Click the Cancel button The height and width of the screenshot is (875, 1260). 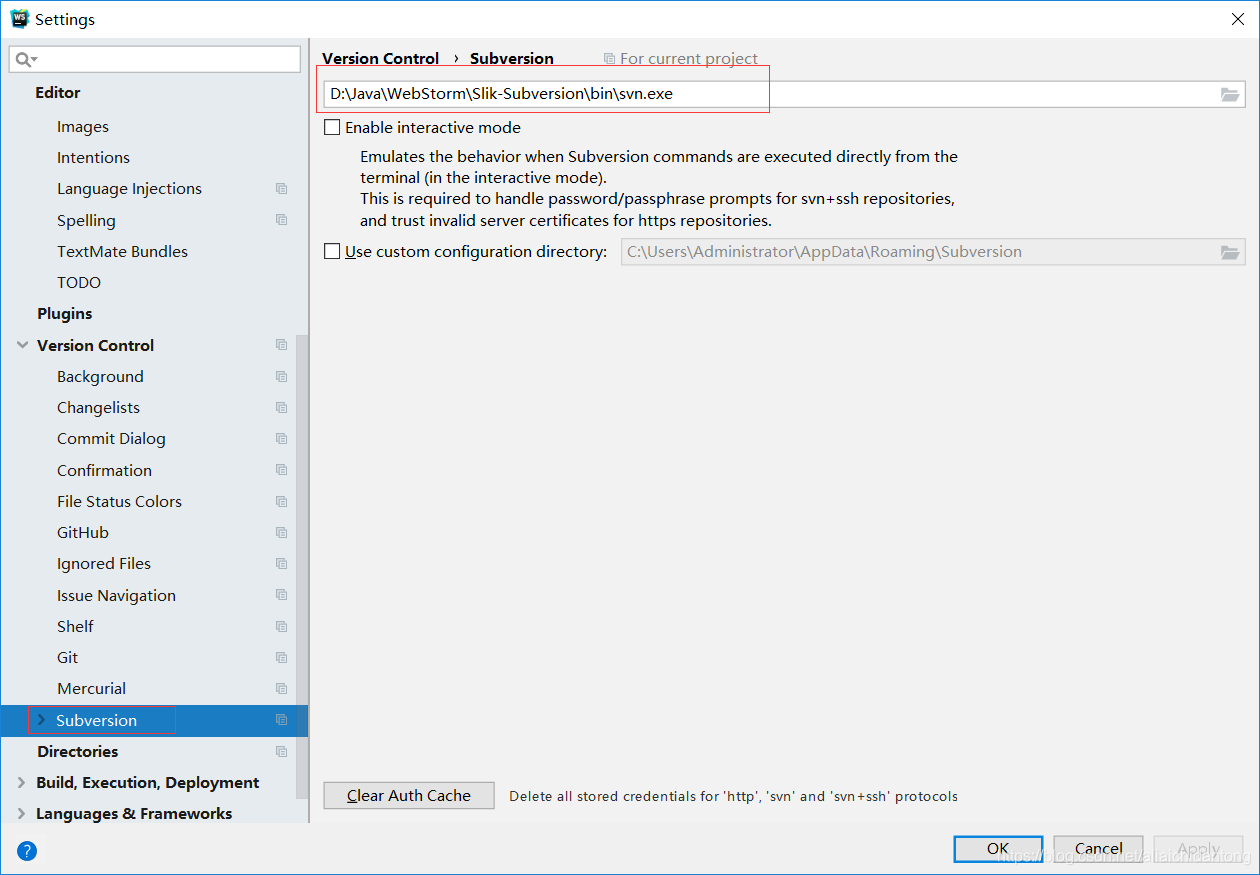(x=1098, y=849)
